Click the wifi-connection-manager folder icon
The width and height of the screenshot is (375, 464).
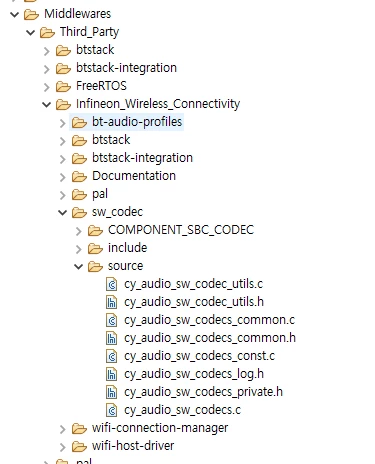click(79, 428)
